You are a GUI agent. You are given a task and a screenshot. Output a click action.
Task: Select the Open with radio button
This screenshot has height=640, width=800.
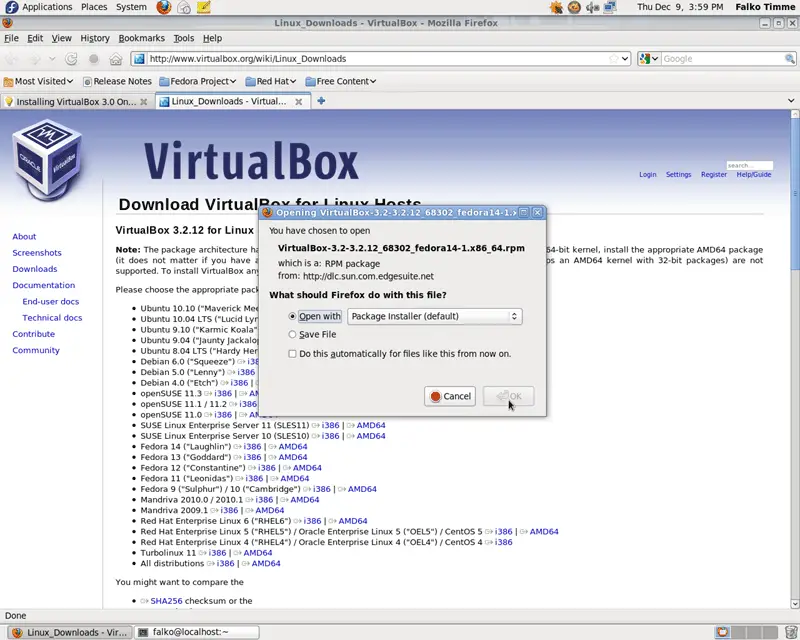pos(292,316)
